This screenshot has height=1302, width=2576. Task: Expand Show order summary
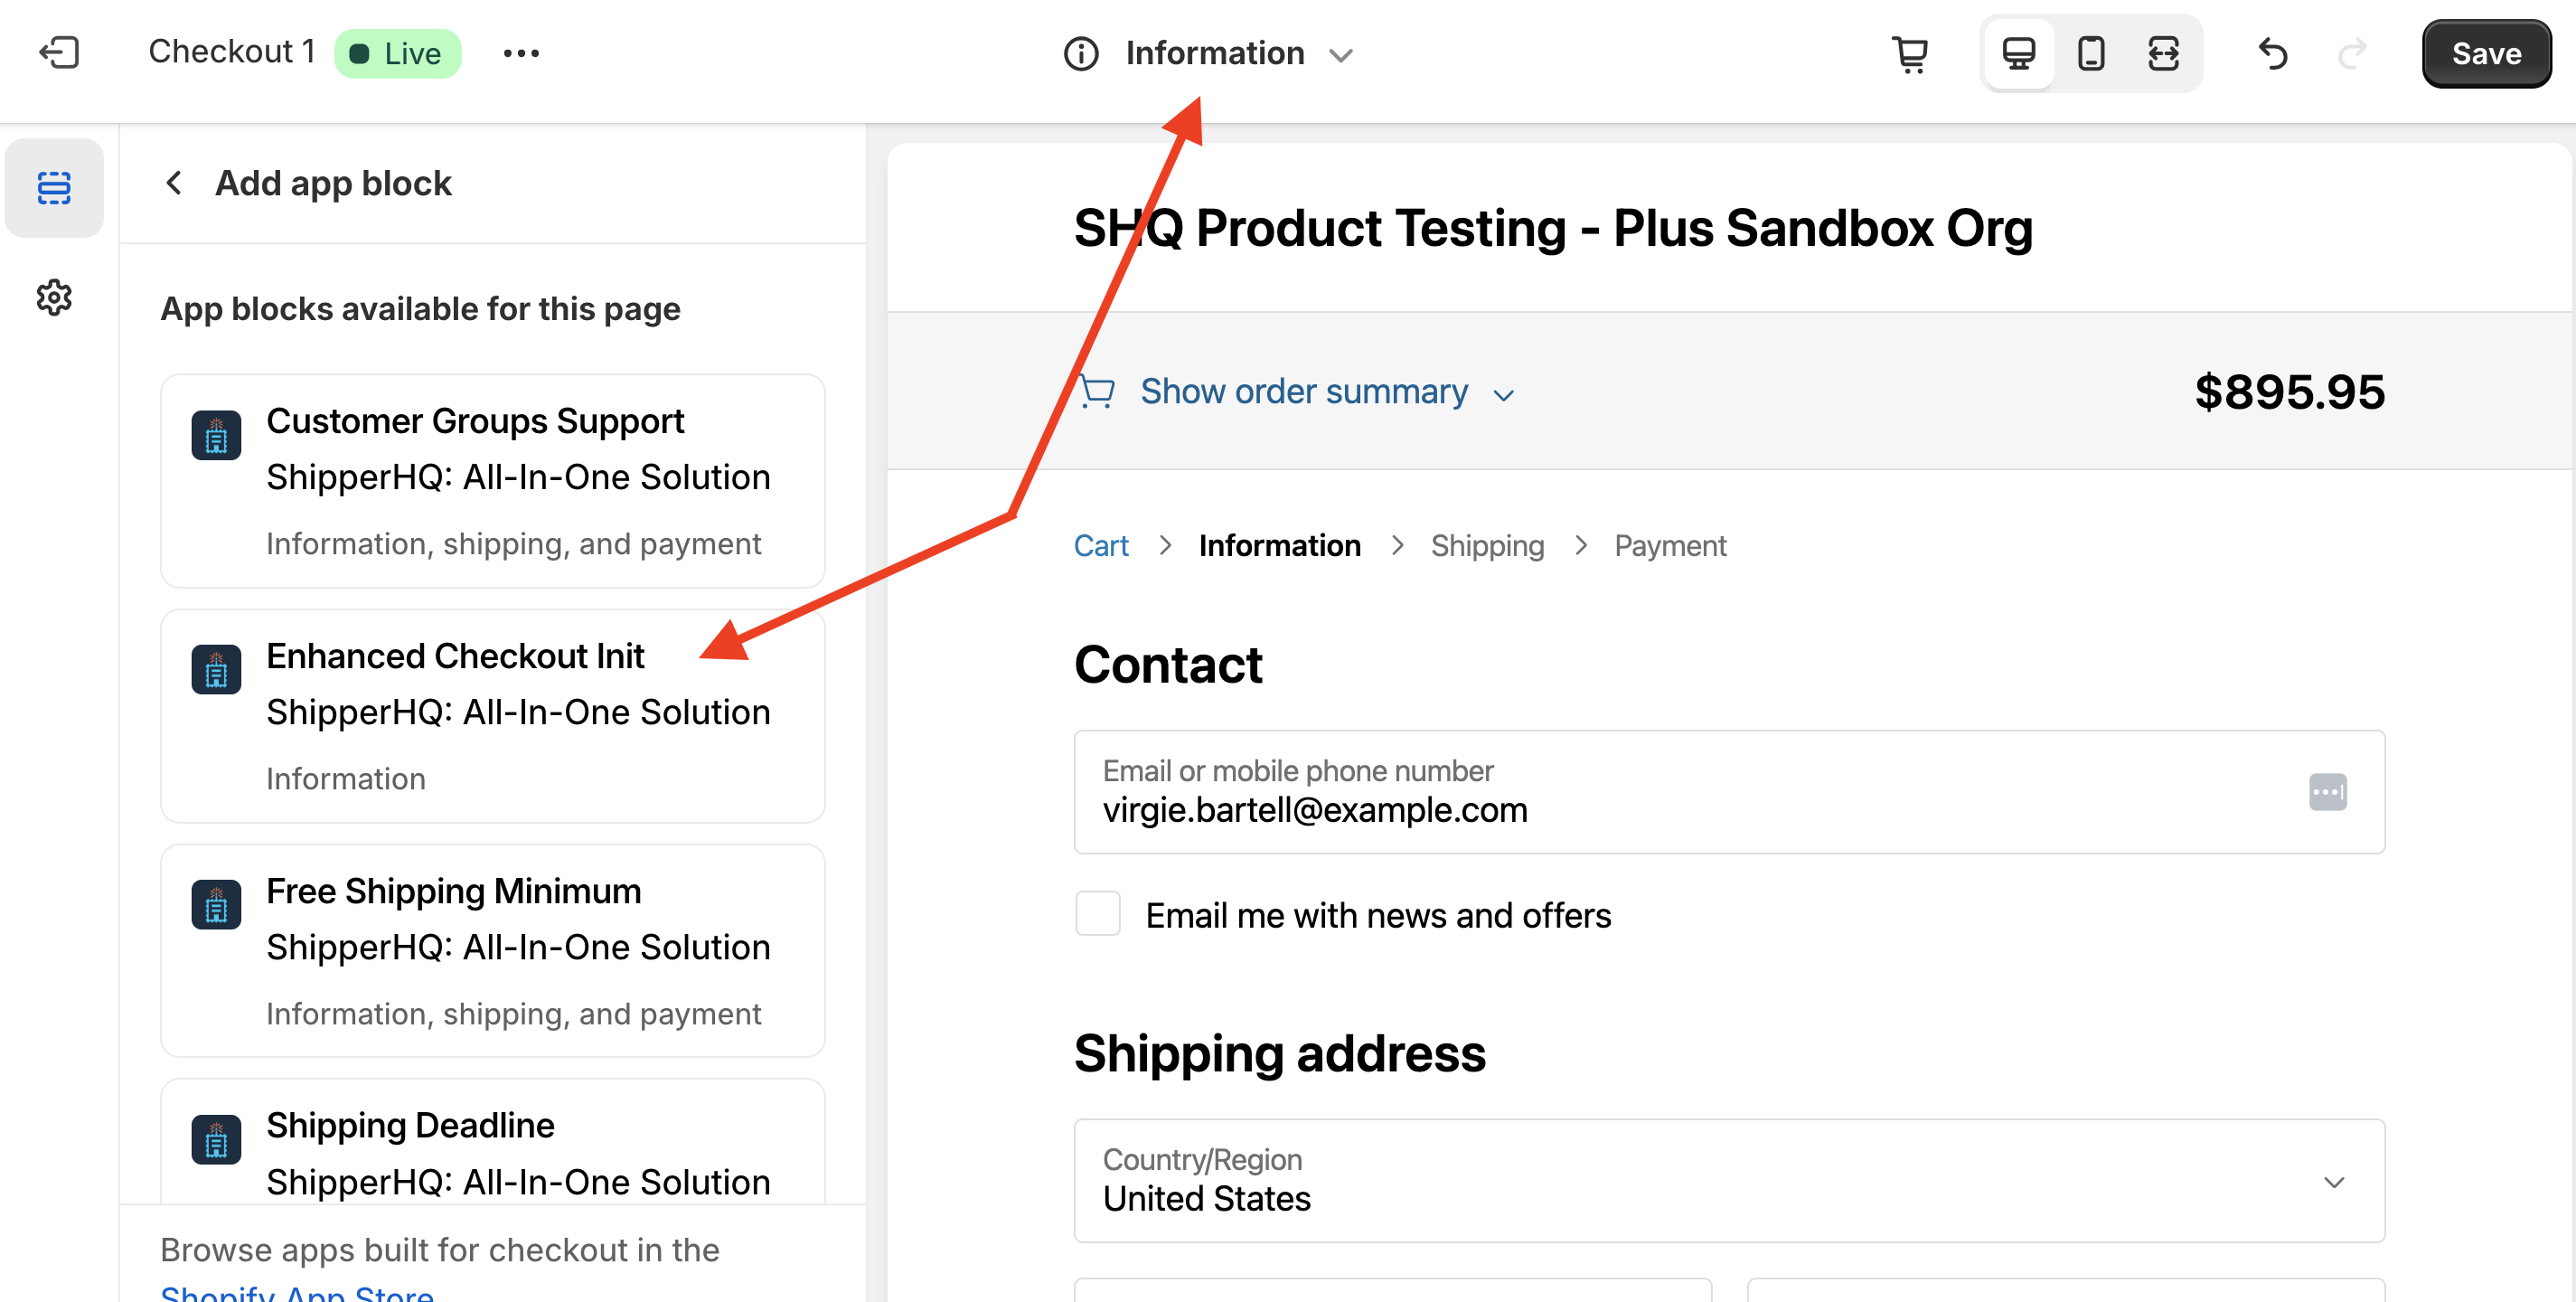coord(1303,391)
